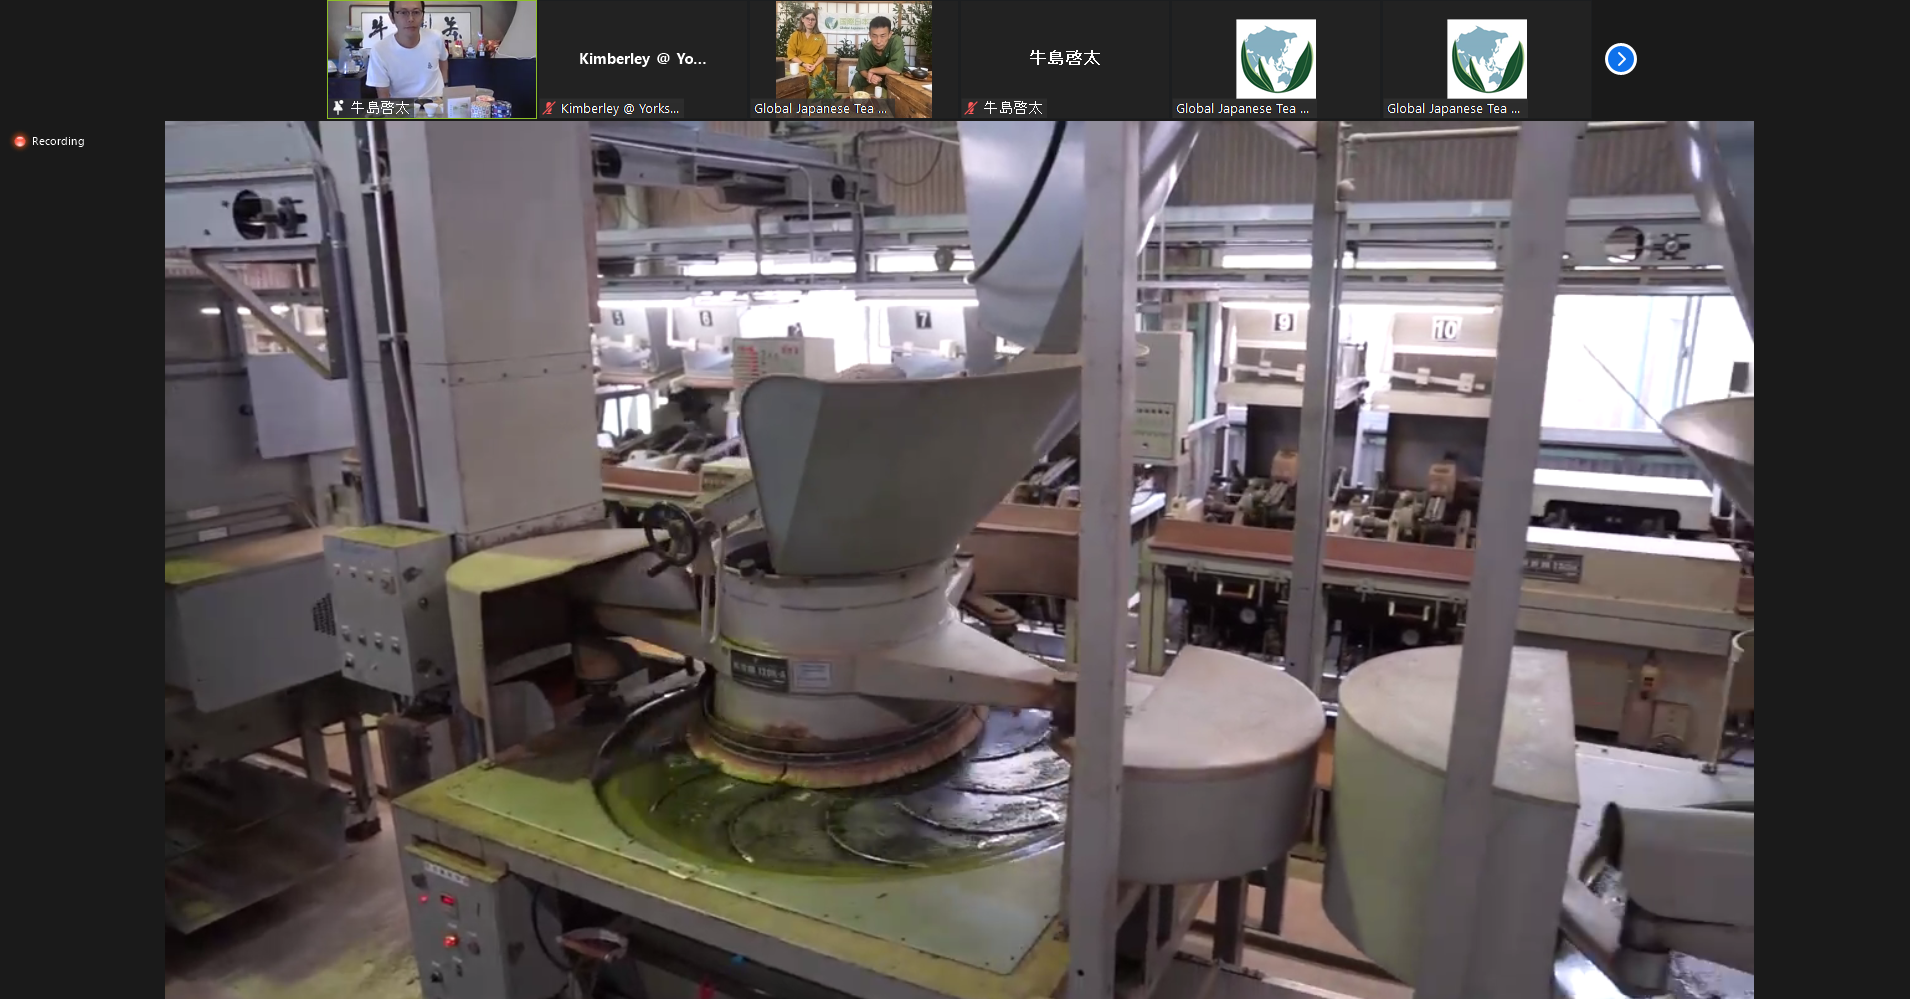This screenshot has width=1910, height=999.
Task: Click the name label under the logo nearest the arrow
Action: tap(1453, 108)
